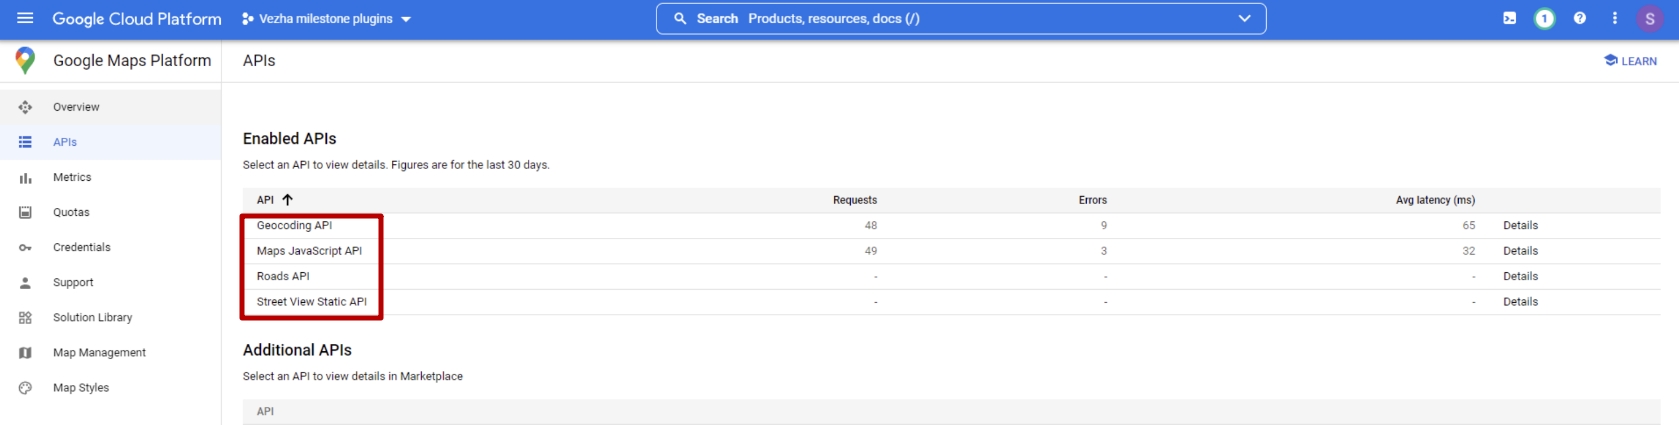Open the hamburger navigation menu
Image resolution: width=1679 pixels, height=425 pixels.
pyautogui.click(x=25, y=18)
